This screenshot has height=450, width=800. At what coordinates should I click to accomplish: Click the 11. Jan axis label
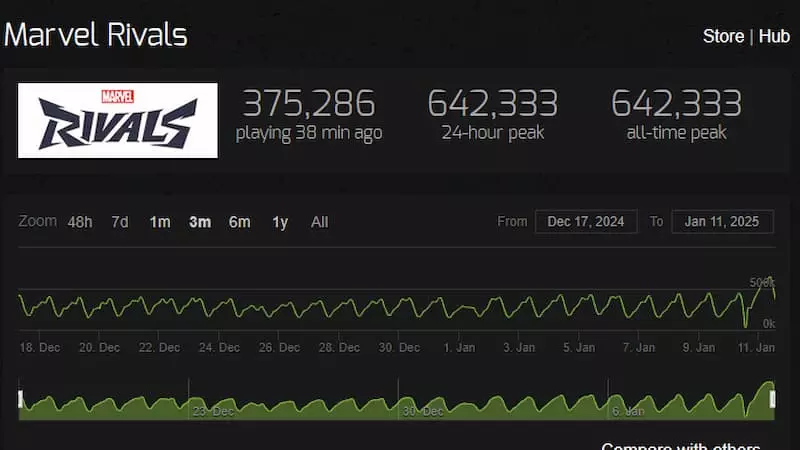pyautogui.click(x=756, y=347)
